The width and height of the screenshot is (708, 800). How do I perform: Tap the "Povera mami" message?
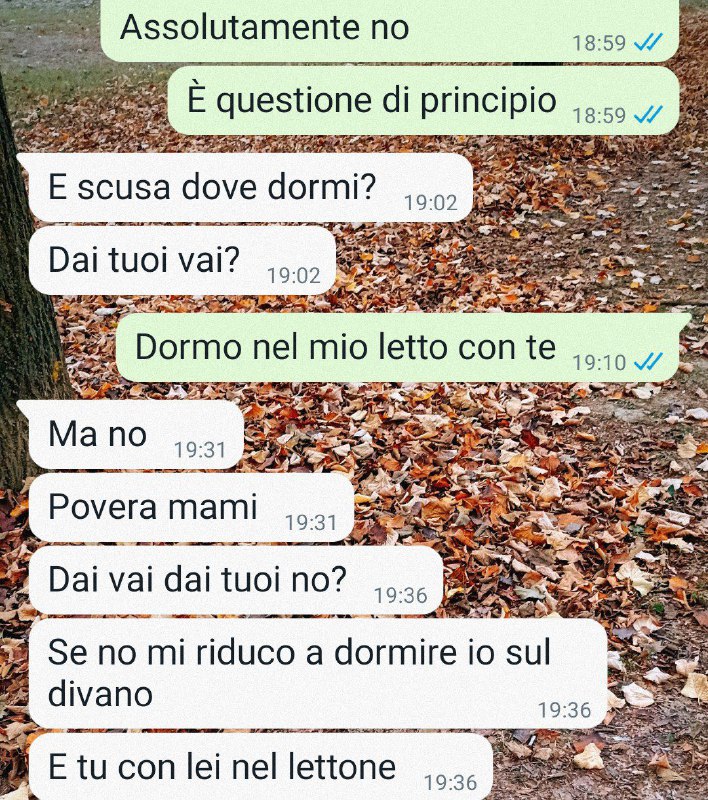click(x=191, y=507)
